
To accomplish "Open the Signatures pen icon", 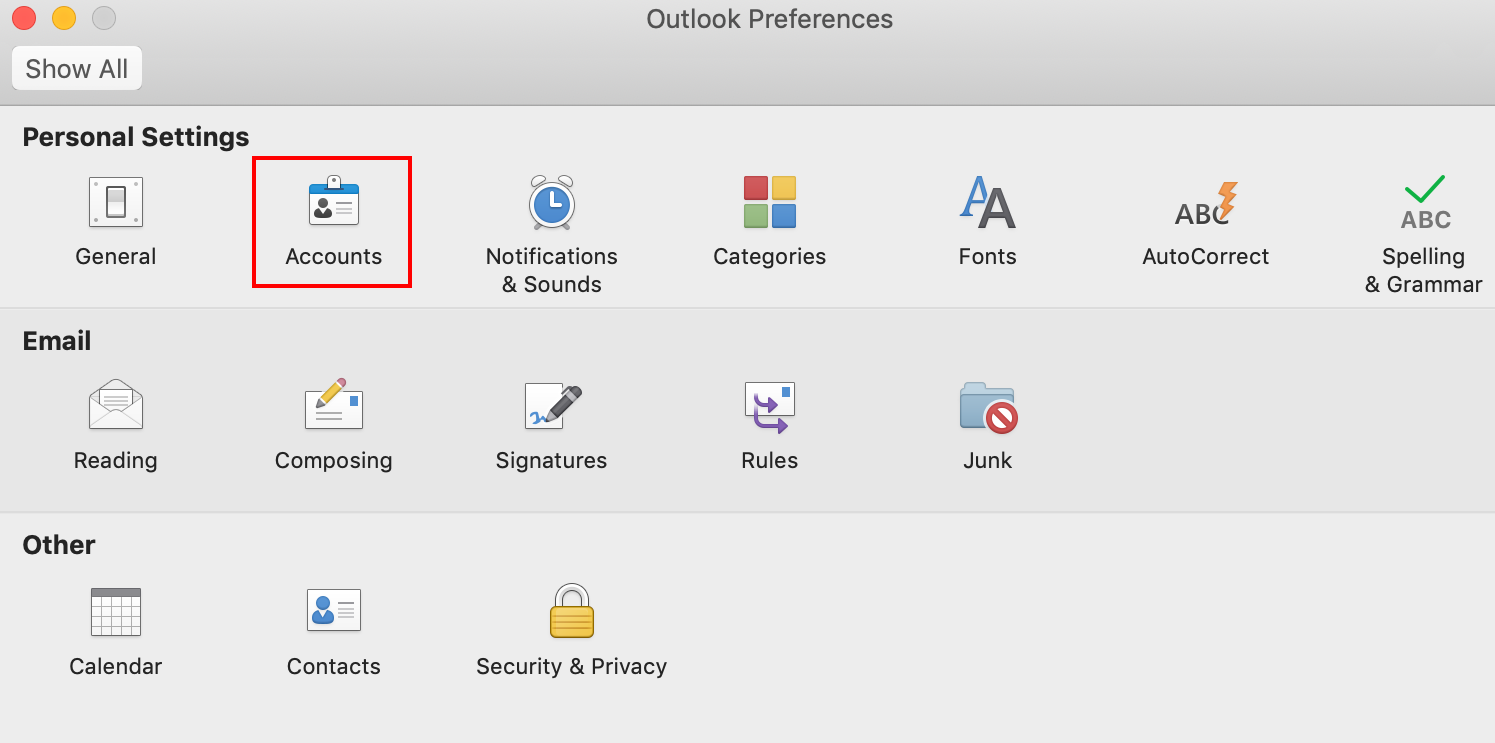I will click(552, 406).
